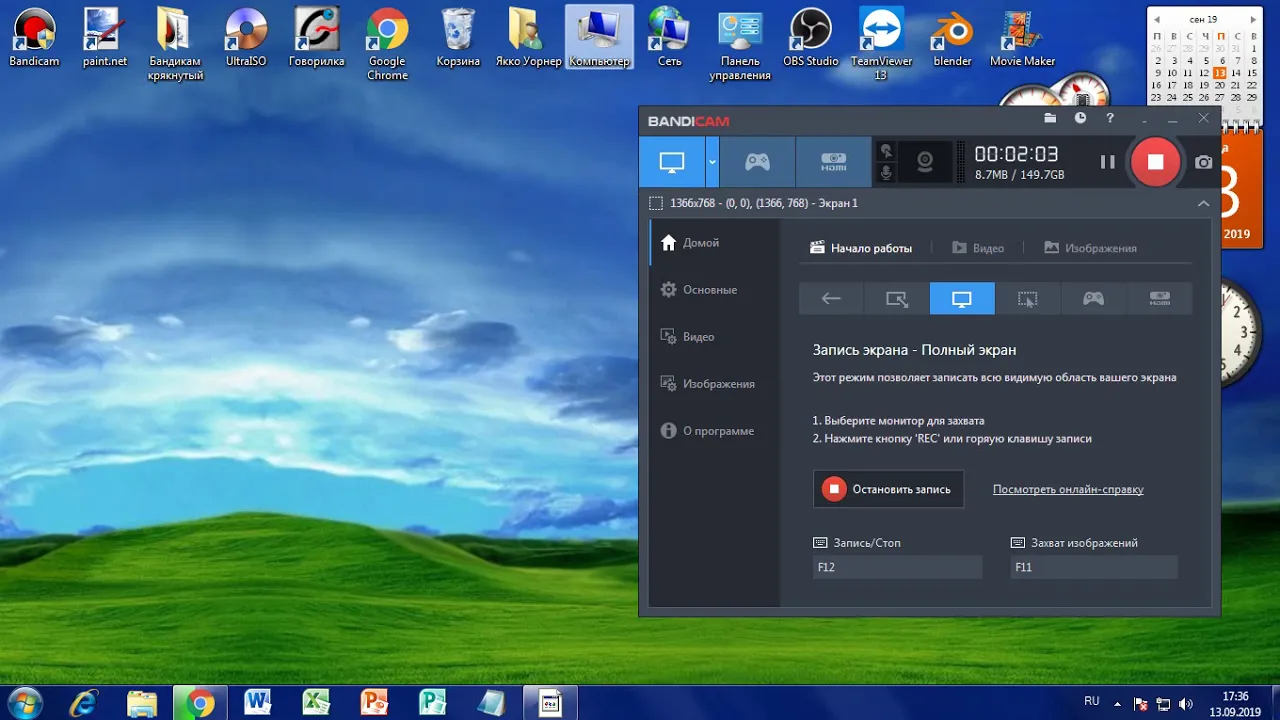Open the Movie Maker desktop shortcut
The image size is (1280, 720).
(1022, 38)
